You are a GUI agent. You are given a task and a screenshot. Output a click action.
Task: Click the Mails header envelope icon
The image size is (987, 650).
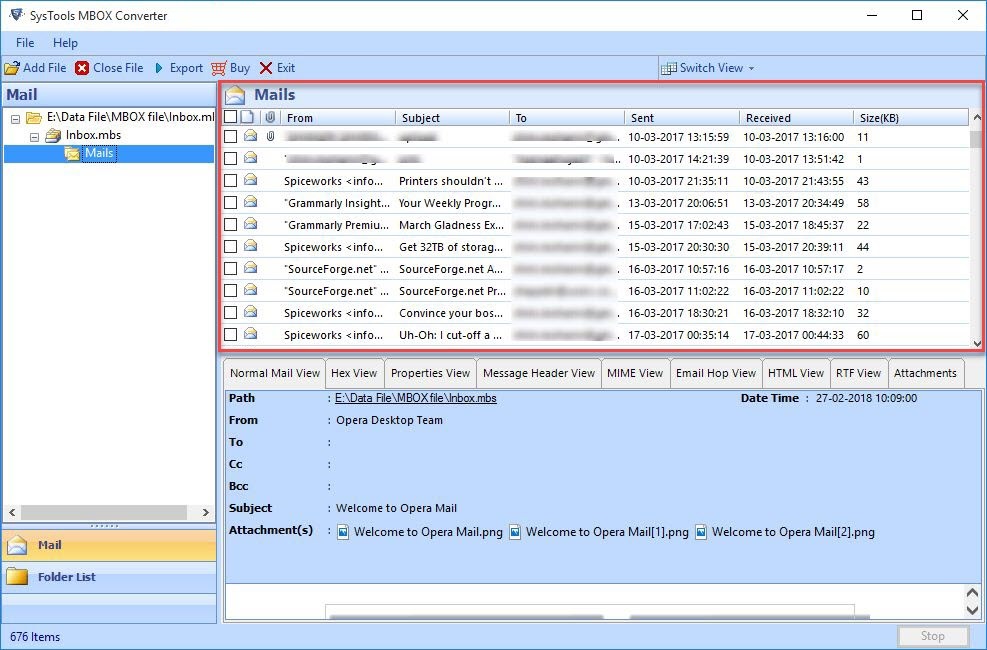pos(235,95)
